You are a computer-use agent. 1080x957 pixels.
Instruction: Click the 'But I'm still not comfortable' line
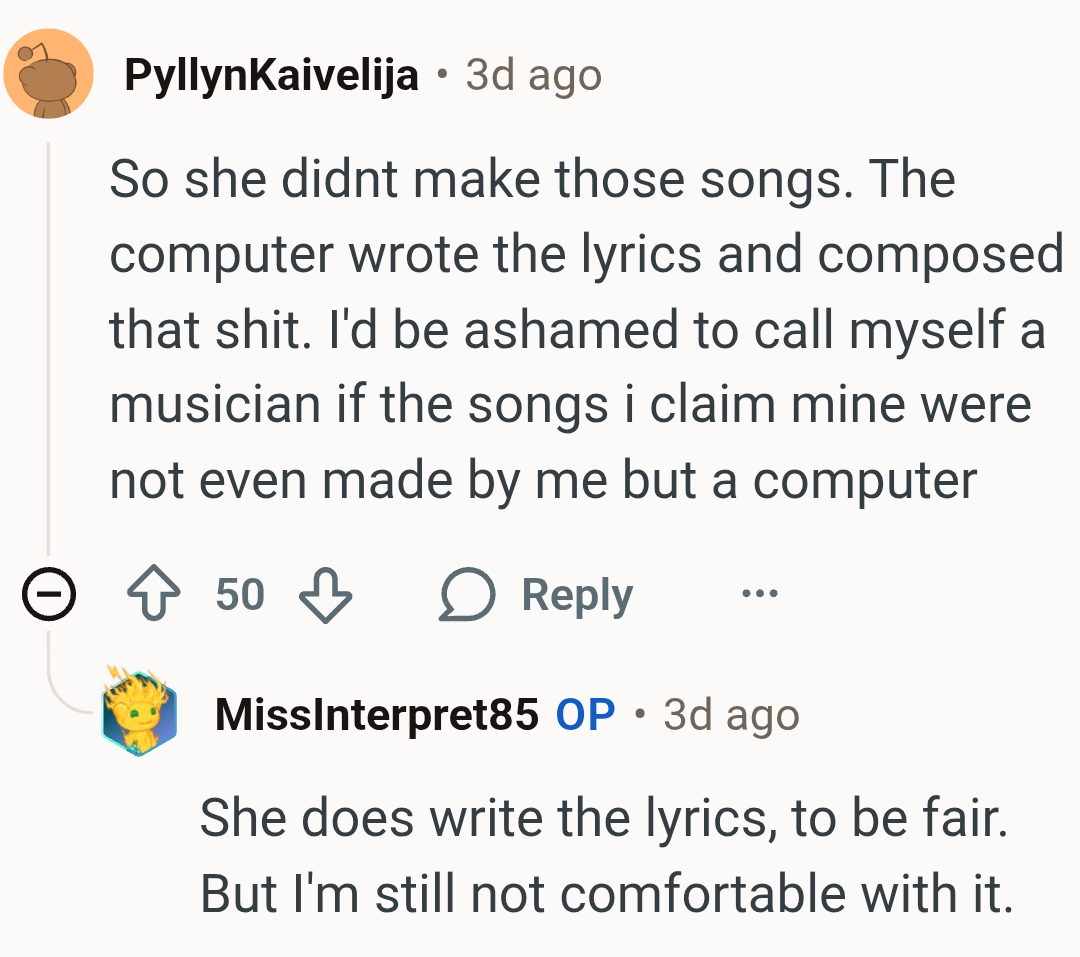(x=606, y=893)
